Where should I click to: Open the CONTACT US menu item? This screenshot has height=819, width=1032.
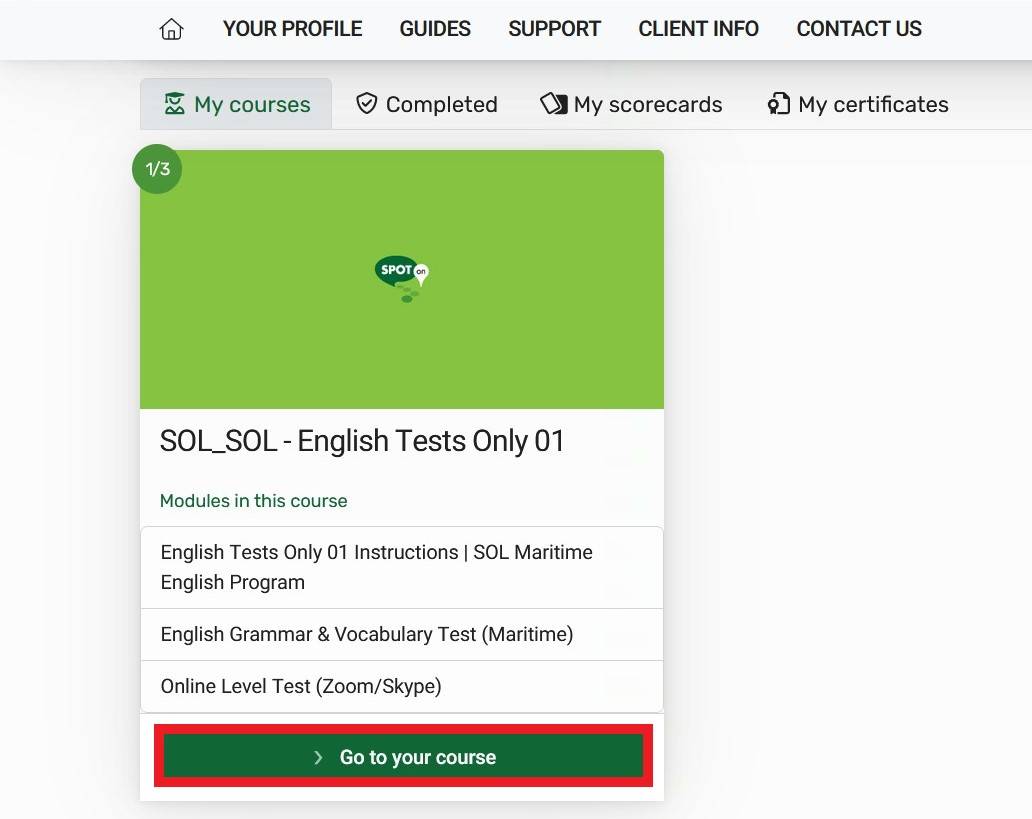pos(859,29)
